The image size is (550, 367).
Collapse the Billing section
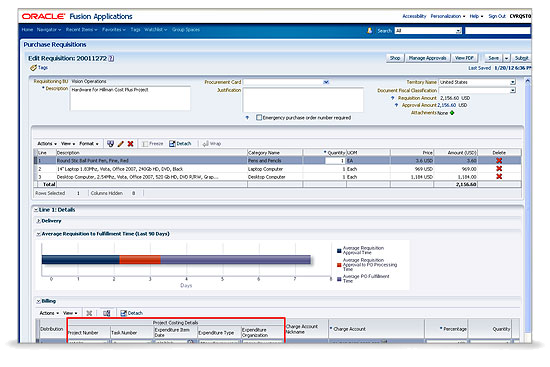click(x=39, y=301)
